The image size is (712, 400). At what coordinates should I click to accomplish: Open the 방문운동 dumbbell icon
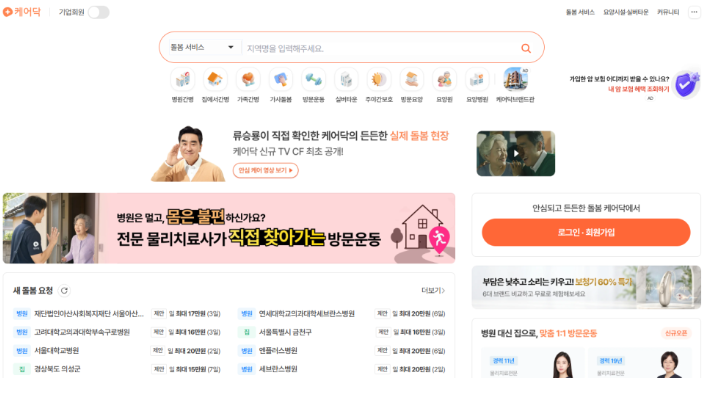(x=313, y=79)
